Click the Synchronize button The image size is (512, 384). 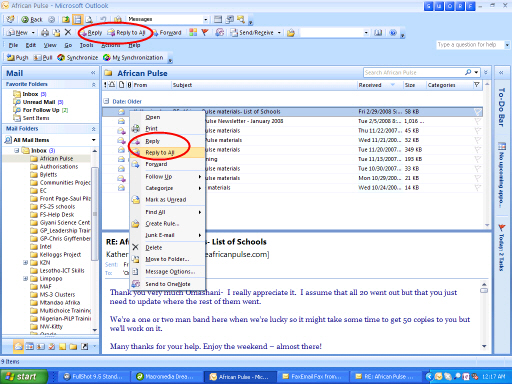click(x=78, y=58)
